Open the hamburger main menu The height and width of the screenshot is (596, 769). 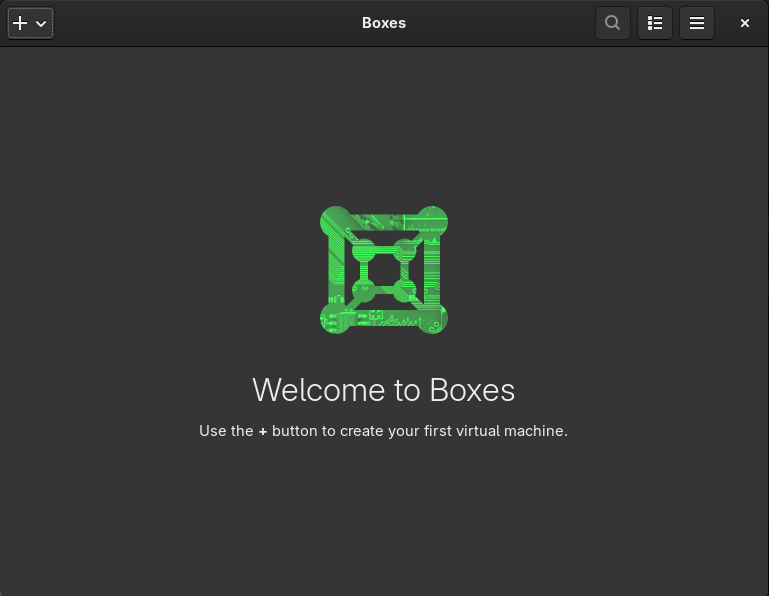tap(697, 23)
